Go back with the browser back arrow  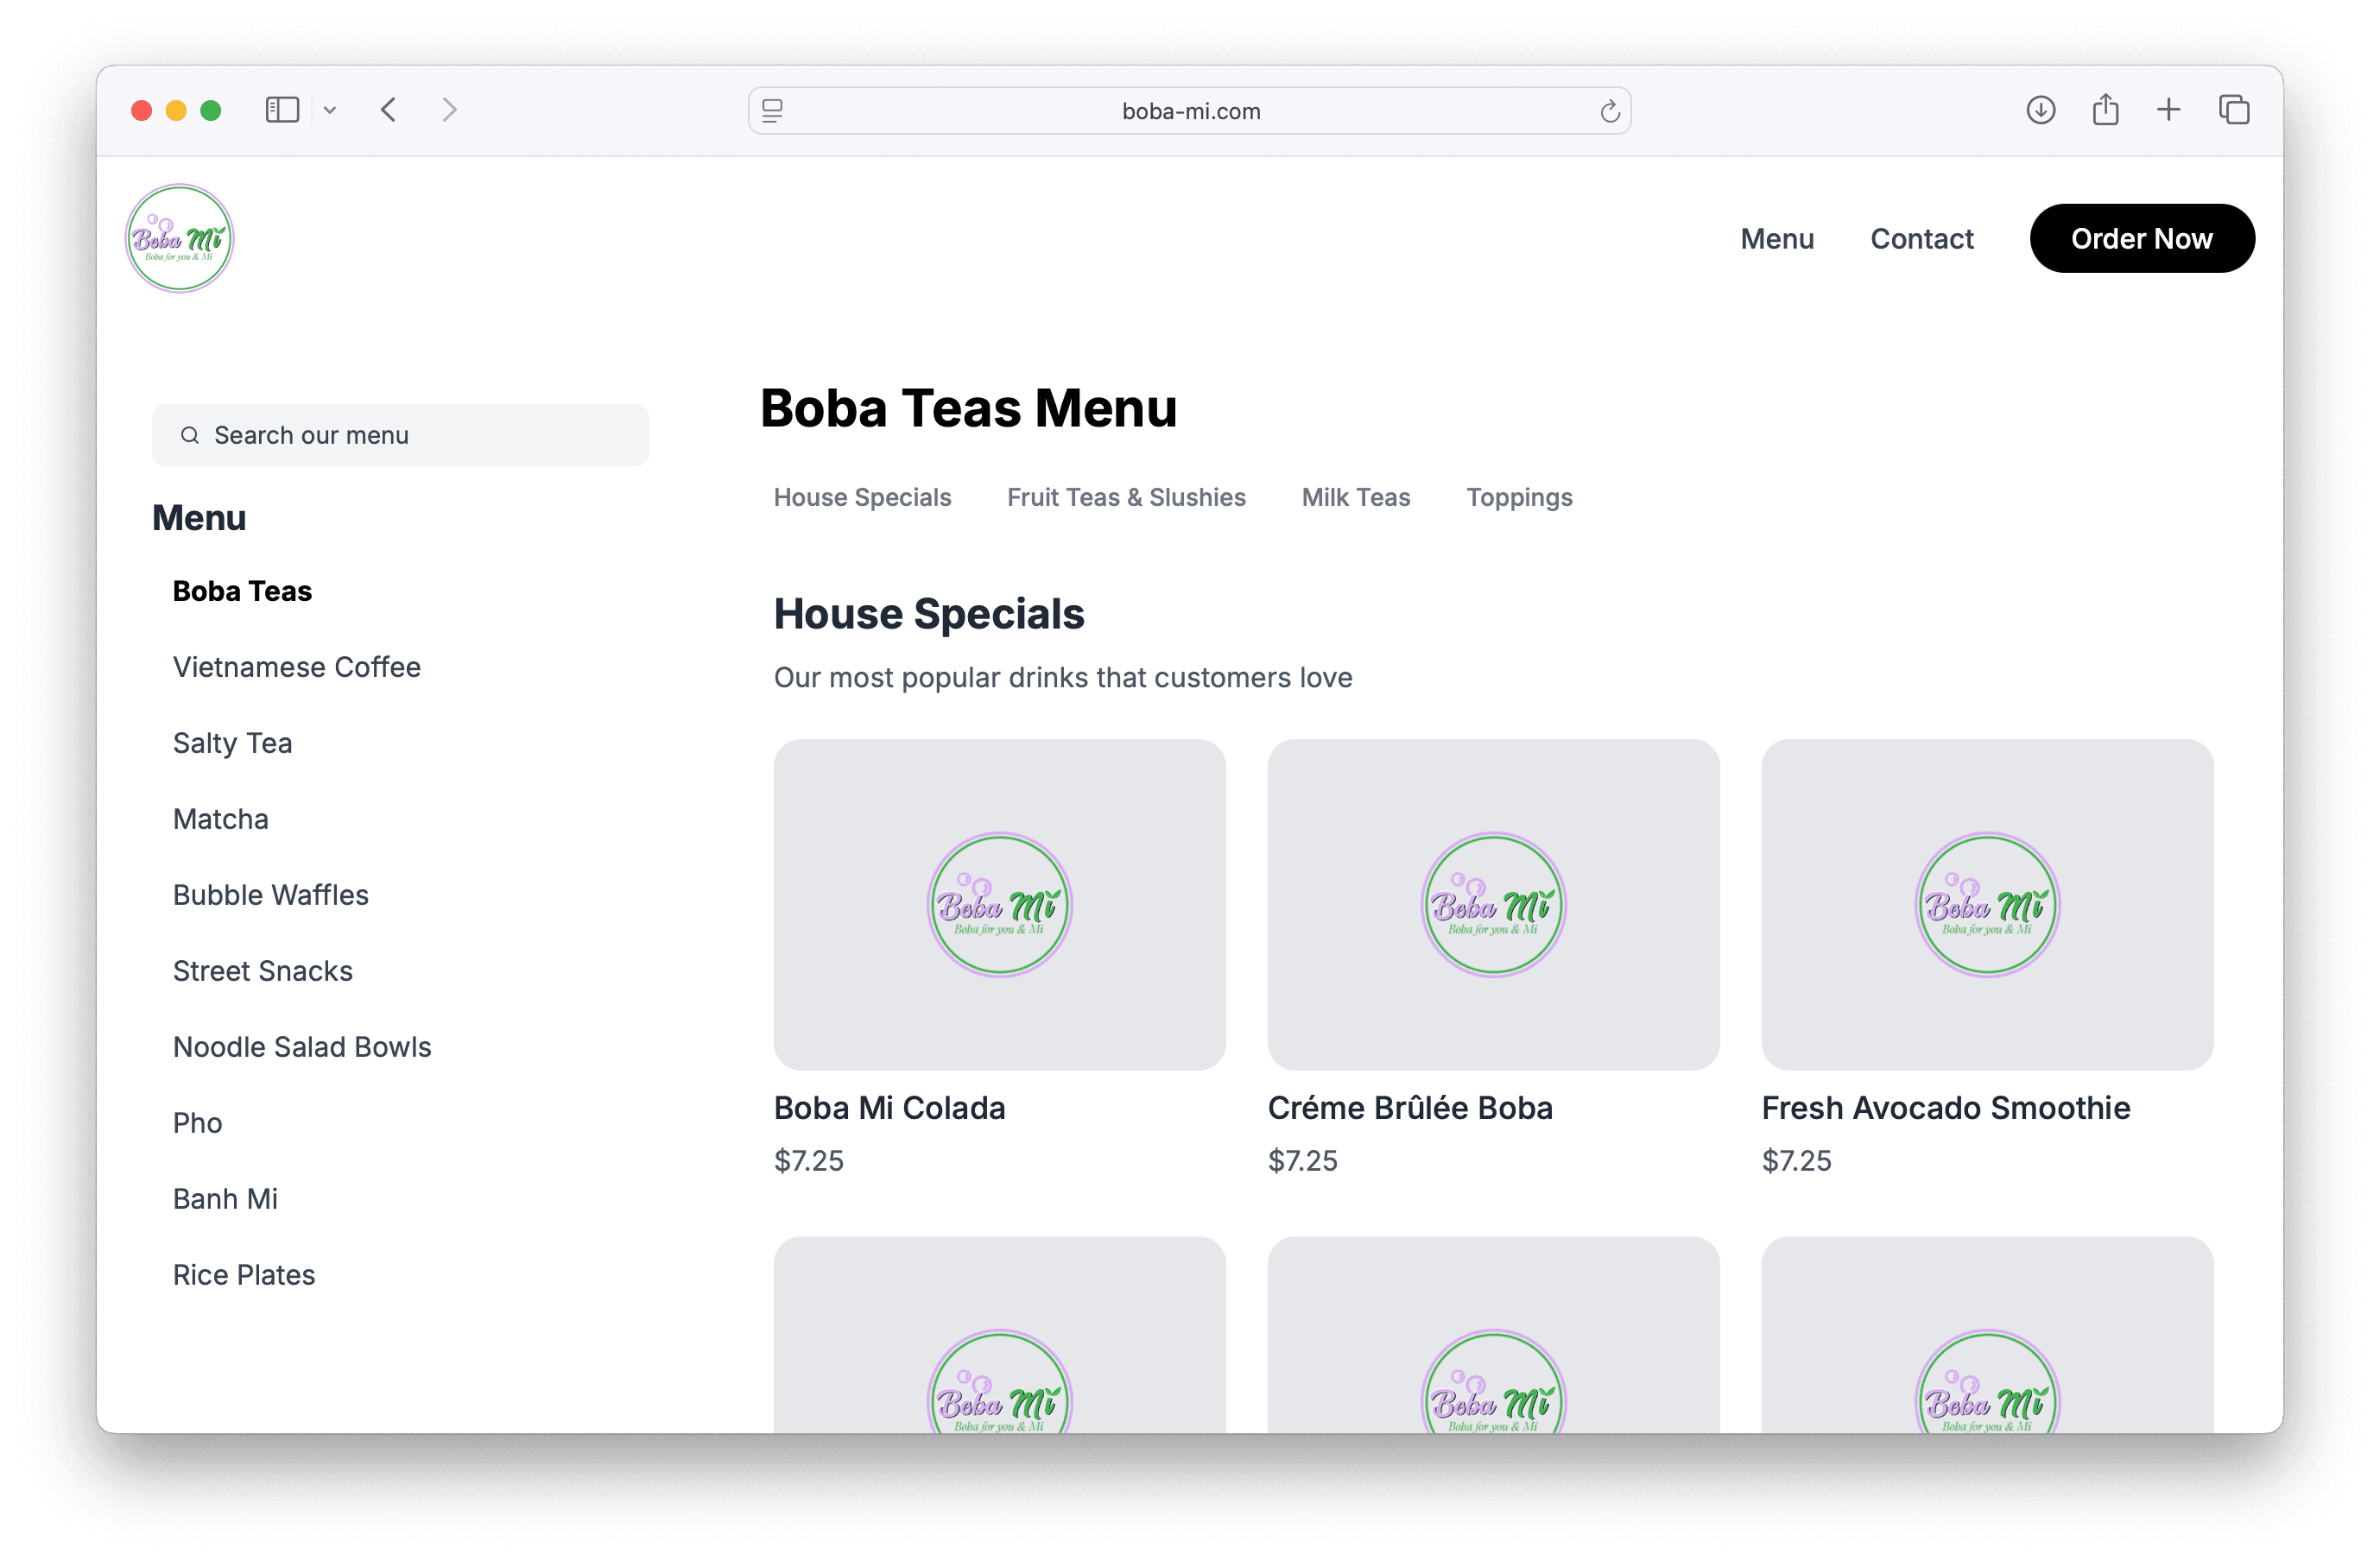point(389,110)
